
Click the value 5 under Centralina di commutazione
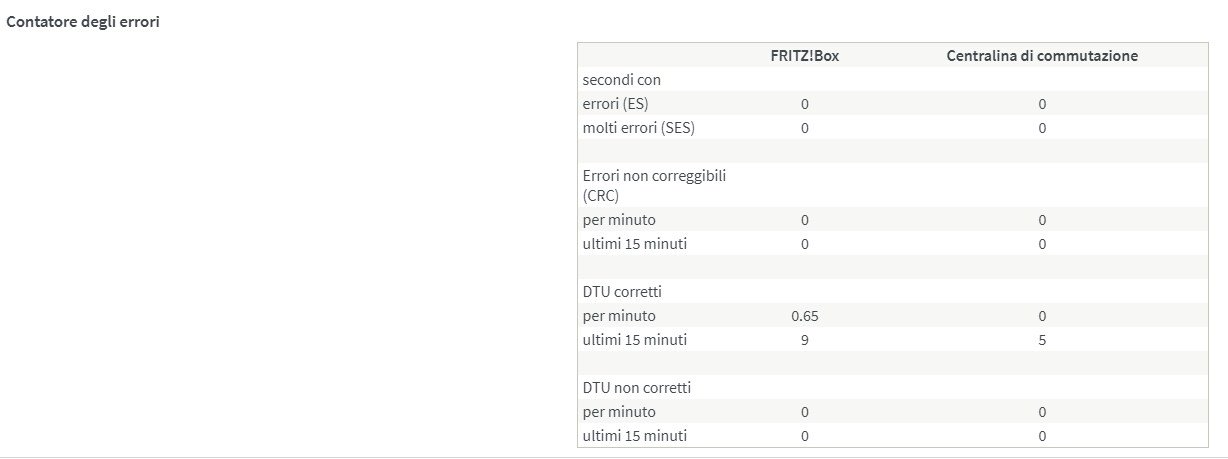click(1041, 340)
